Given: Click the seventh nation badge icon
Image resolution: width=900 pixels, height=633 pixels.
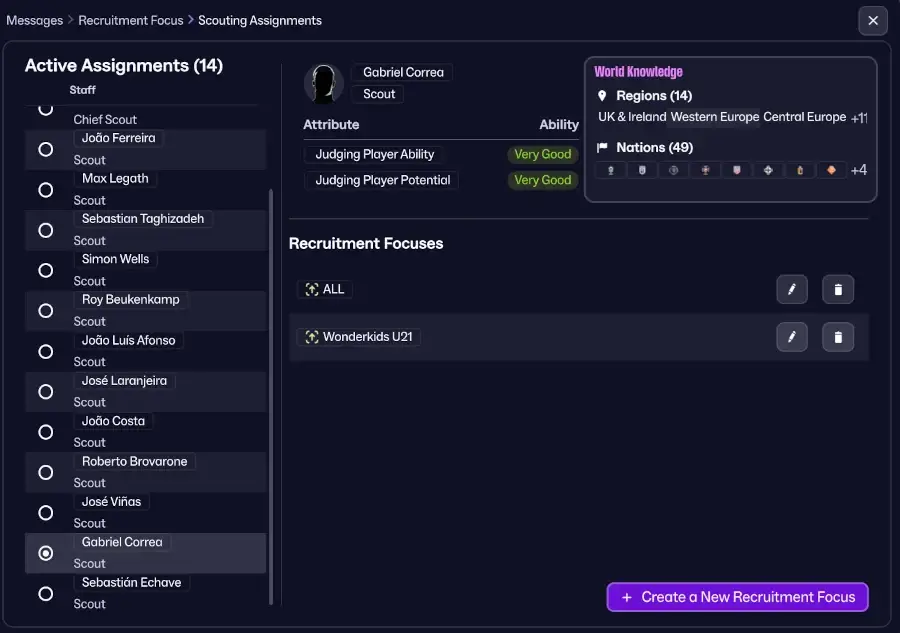Looking at the screenshot, I should [x=800, y=170].
